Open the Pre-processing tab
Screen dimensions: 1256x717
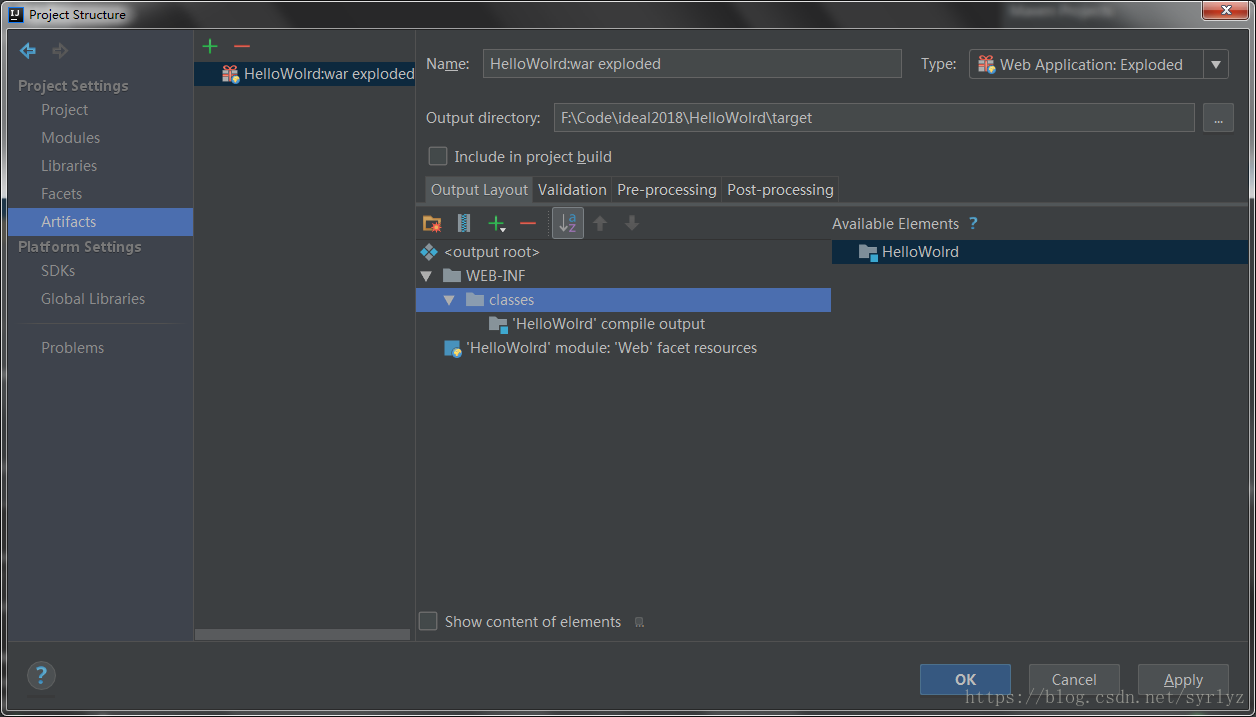coord(667,190)
